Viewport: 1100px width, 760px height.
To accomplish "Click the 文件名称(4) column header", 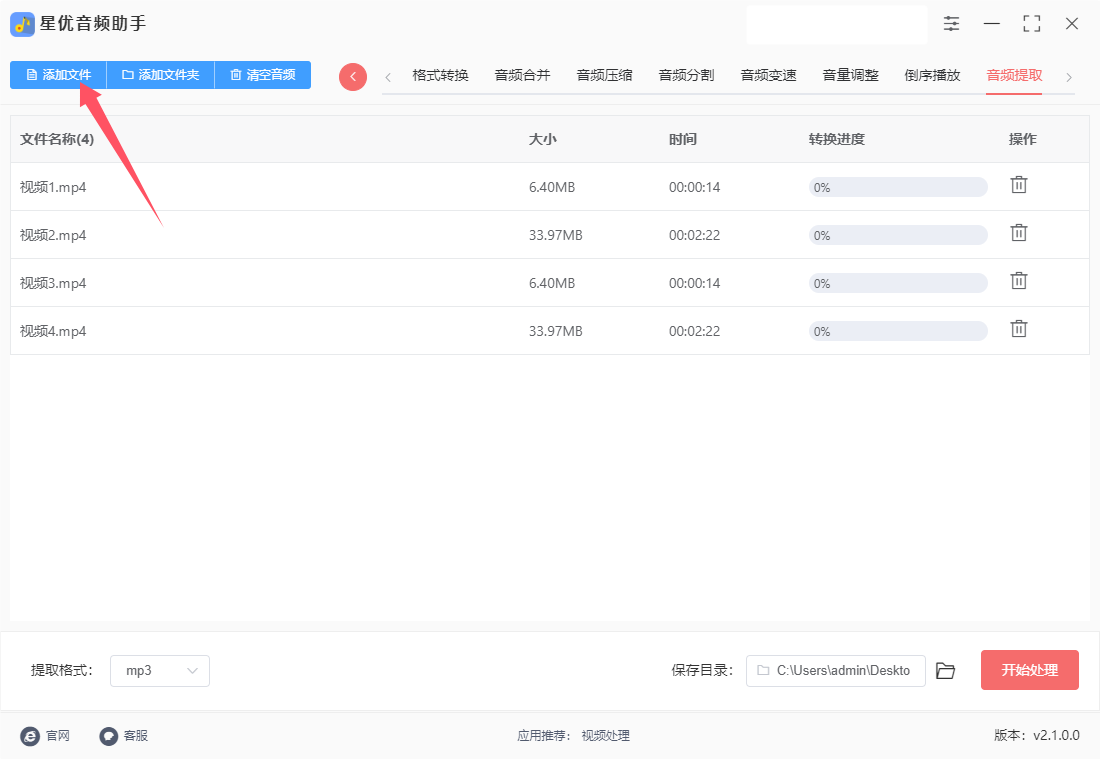I will coord(57,139).
